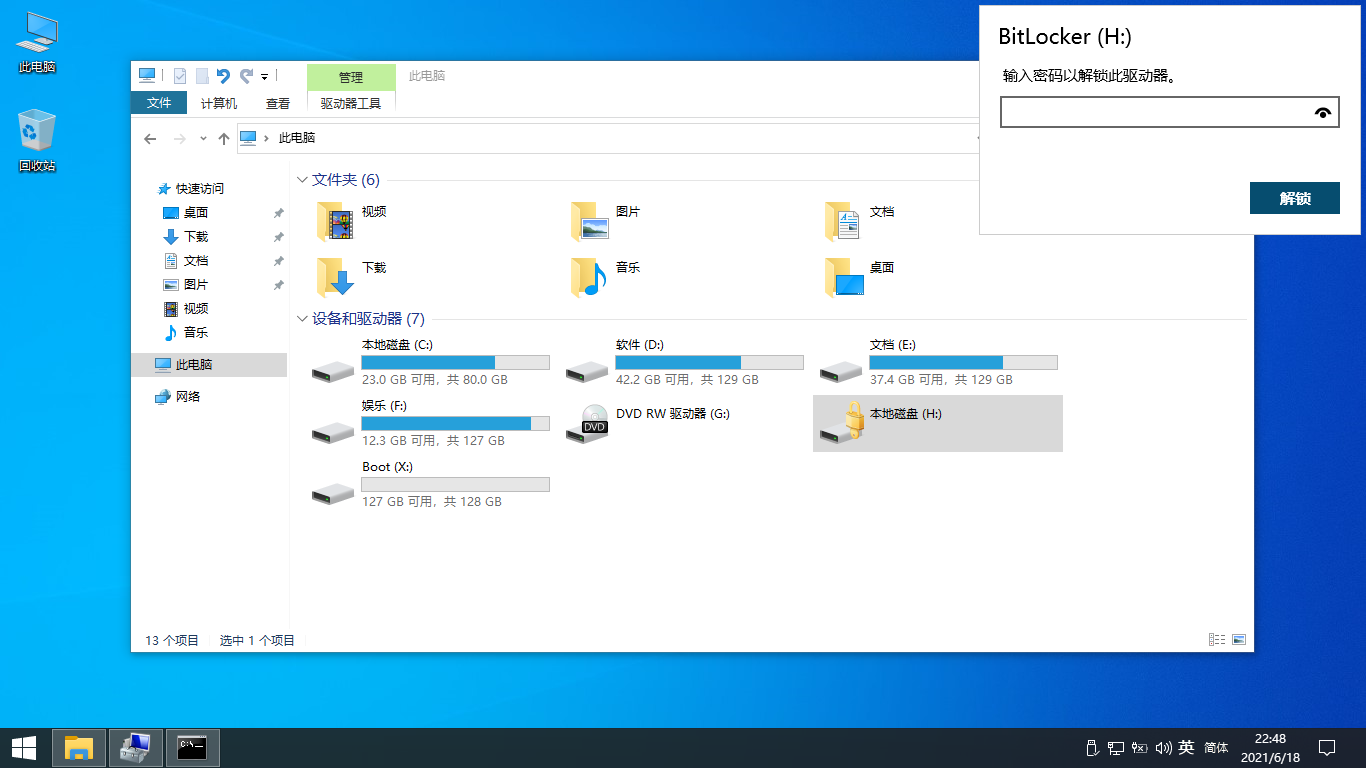Open the 图片 folder in main pane
This screenshot has height=768, width=1366.
tap(606, 221)
